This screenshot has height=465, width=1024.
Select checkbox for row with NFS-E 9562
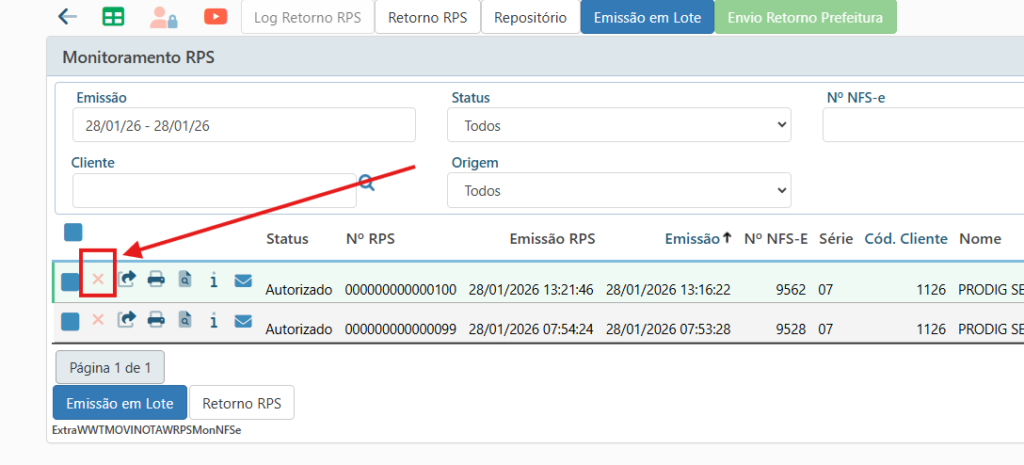click(70, 282)
